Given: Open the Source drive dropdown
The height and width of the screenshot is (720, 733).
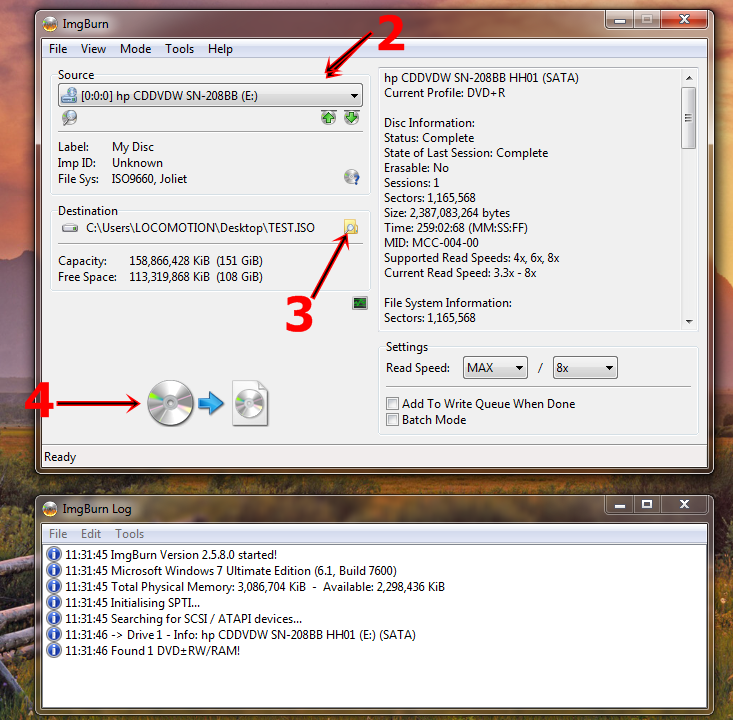Looking at the screenshot, I should [210, 95].
